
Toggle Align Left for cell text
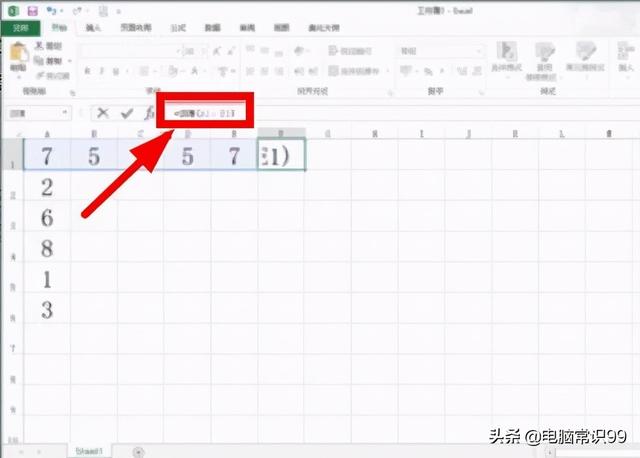pos(250,71)
